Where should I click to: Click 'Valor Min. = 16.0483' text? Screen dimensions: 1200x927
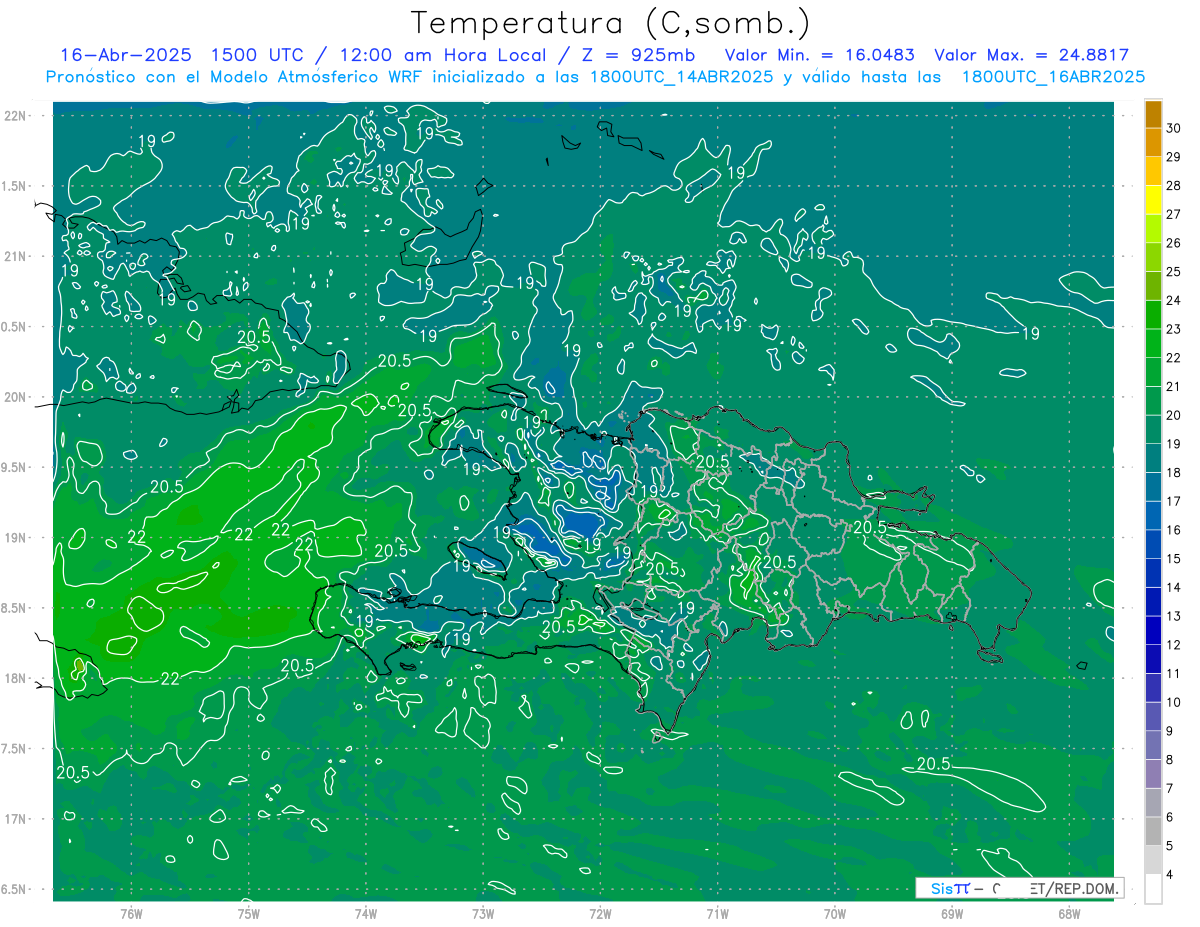click(820, 55)
